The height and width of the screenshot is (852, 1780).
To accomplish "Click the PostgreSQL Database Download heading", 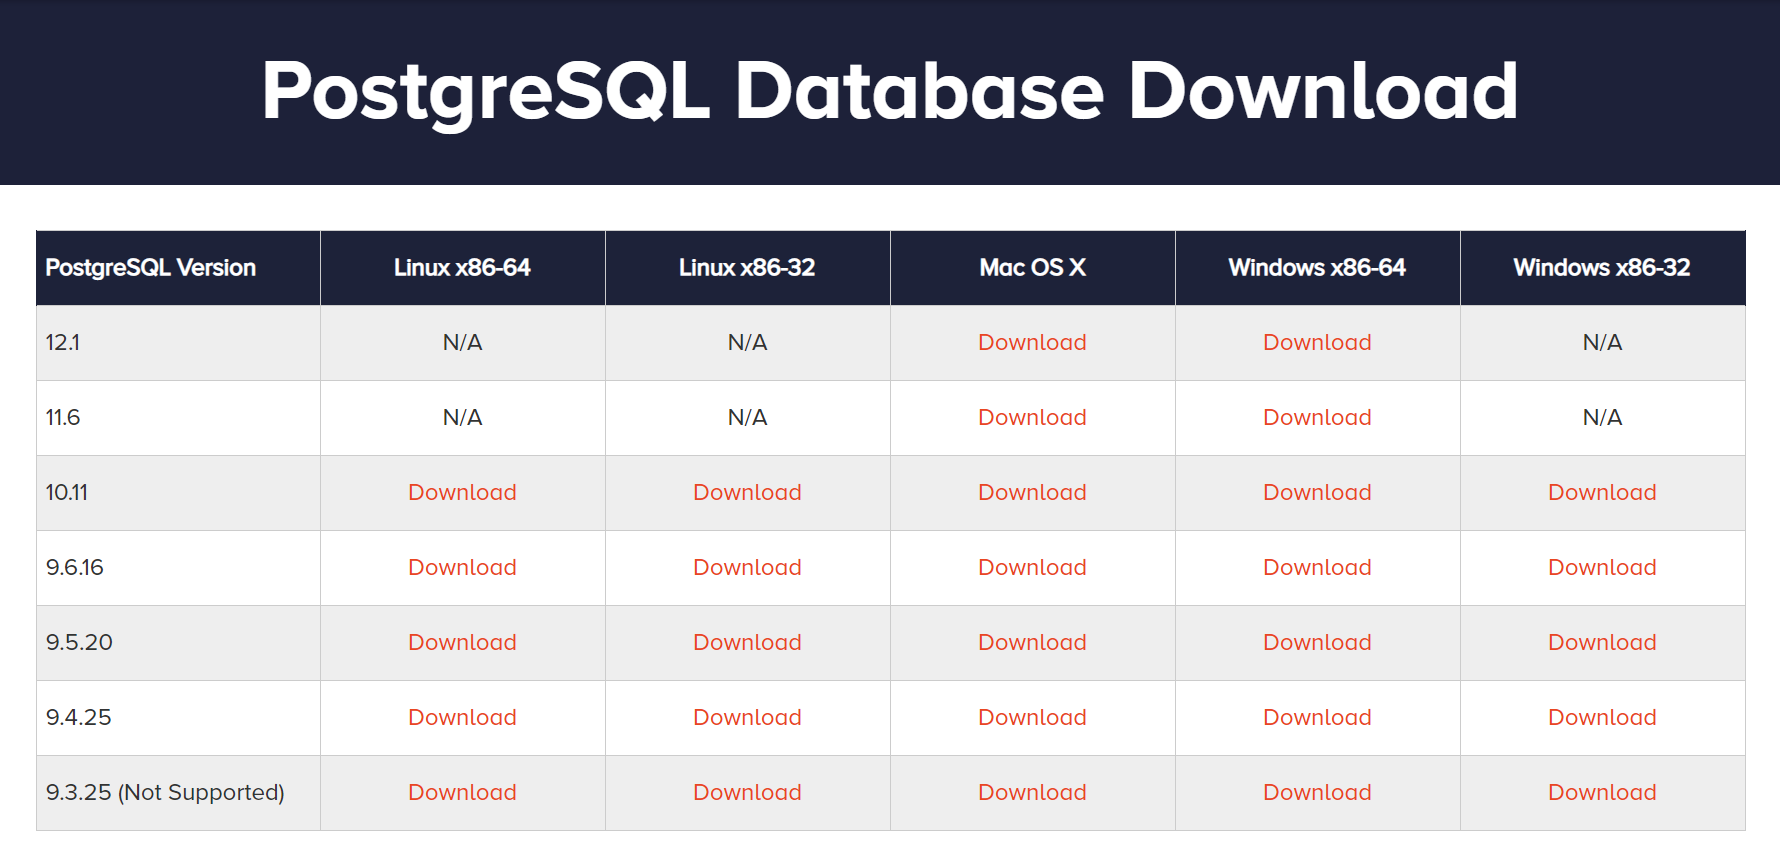I will pos(889,91).
